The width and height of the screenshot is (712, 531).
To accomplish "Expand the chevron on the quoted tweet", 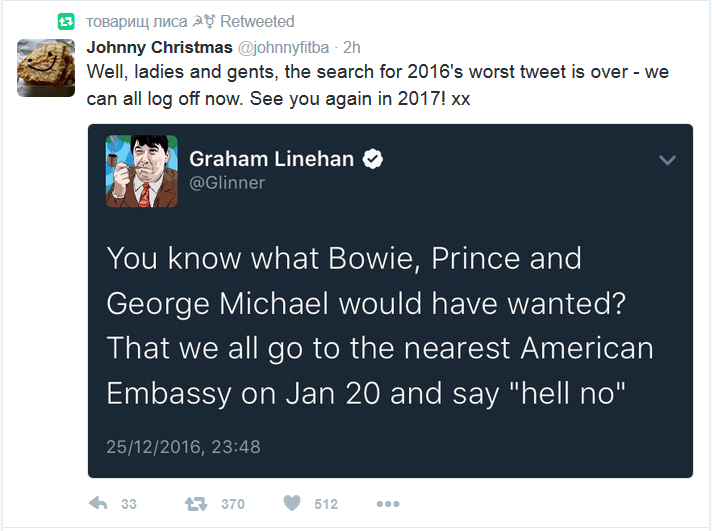I will coord(667,160).
